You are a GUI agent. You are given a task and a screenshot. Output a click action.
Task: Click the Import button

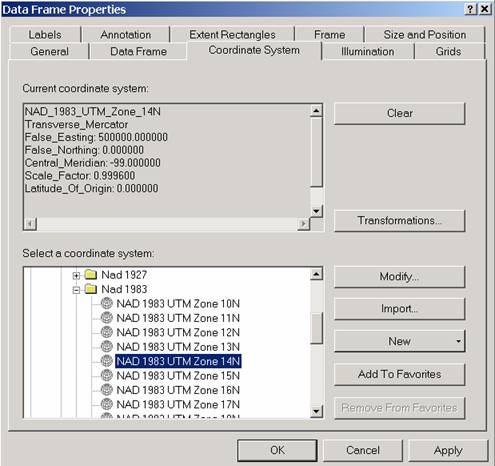point(399,309)
